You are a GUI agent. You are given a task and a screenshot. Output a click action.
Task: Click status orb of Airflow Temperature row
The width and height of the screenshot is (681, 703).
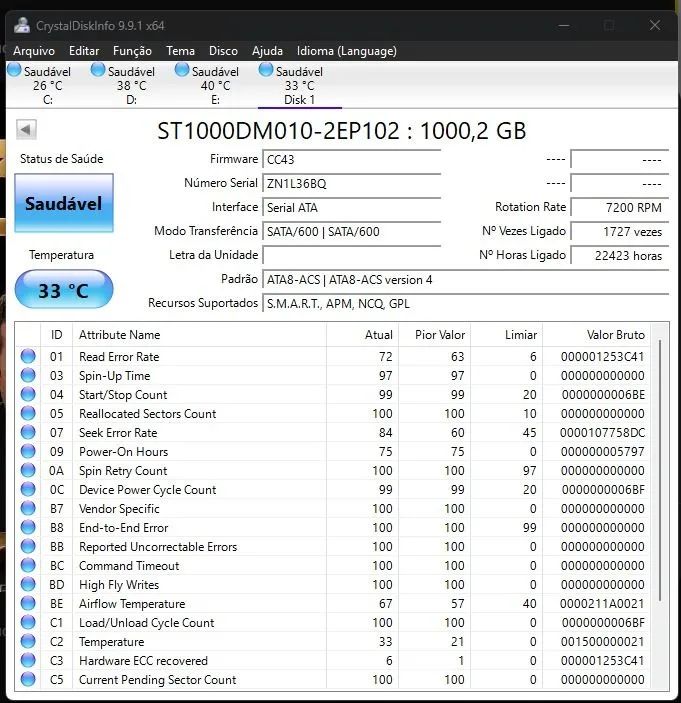tap(28, 603)
